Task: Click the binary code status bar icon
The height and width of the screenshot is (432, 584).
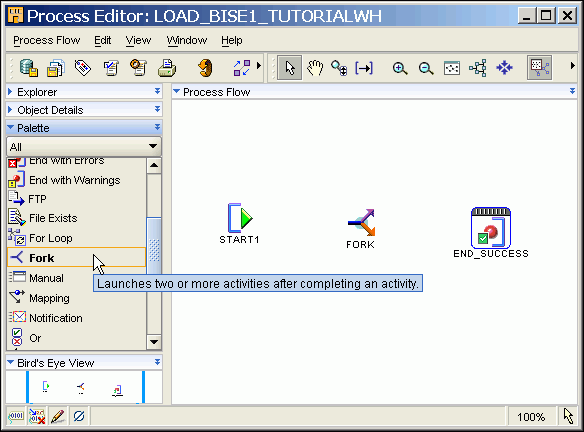Action: (x=16, y=416)
